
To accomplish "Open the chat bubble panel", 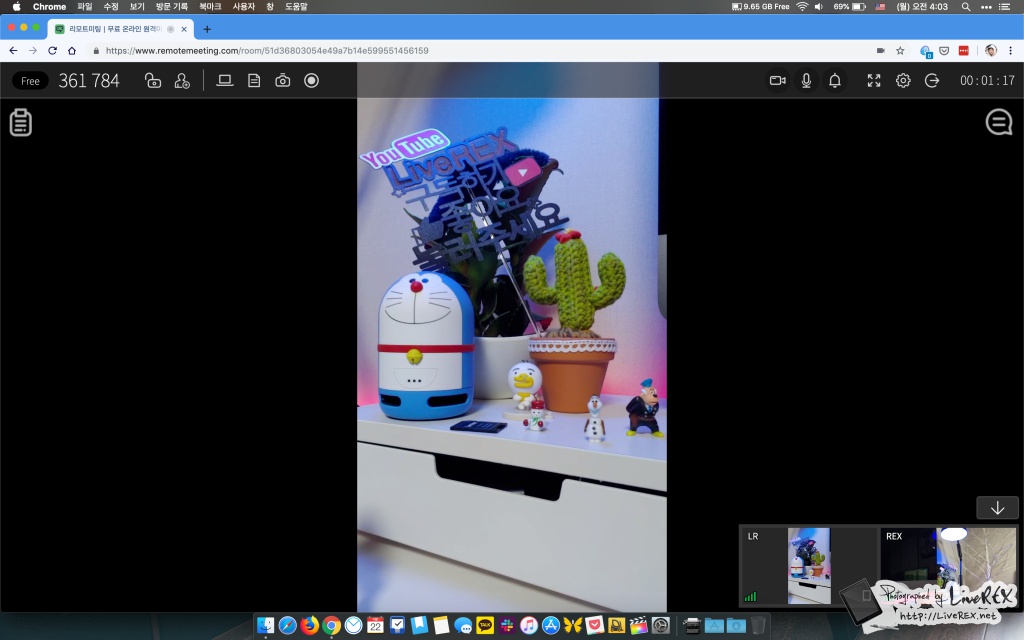I will tap(999, 122).
